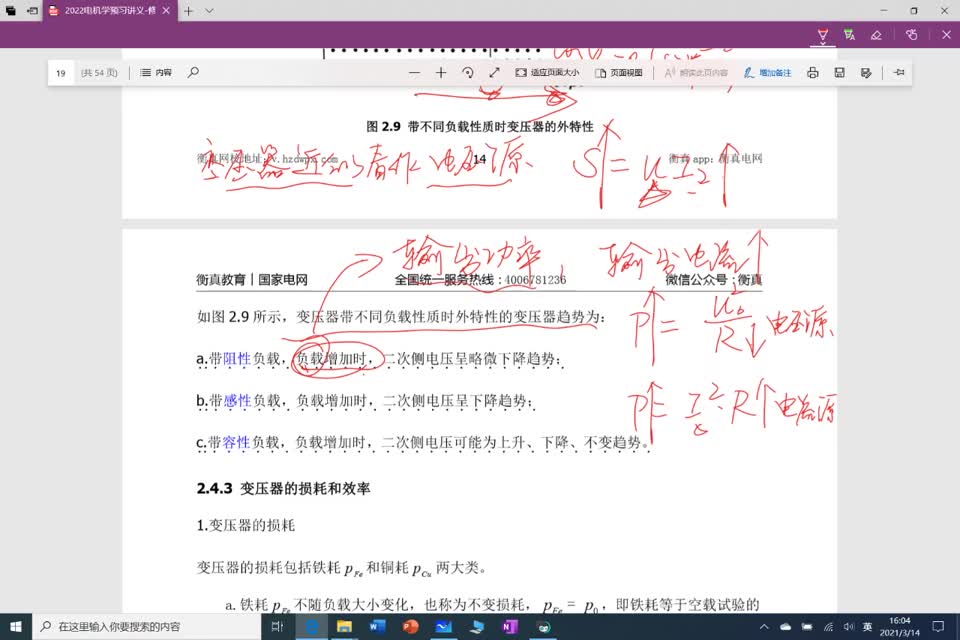Open Word from taskbar
Image resolution: width=960 pixels, height=640 pixels.
click(x=377, y=627)
